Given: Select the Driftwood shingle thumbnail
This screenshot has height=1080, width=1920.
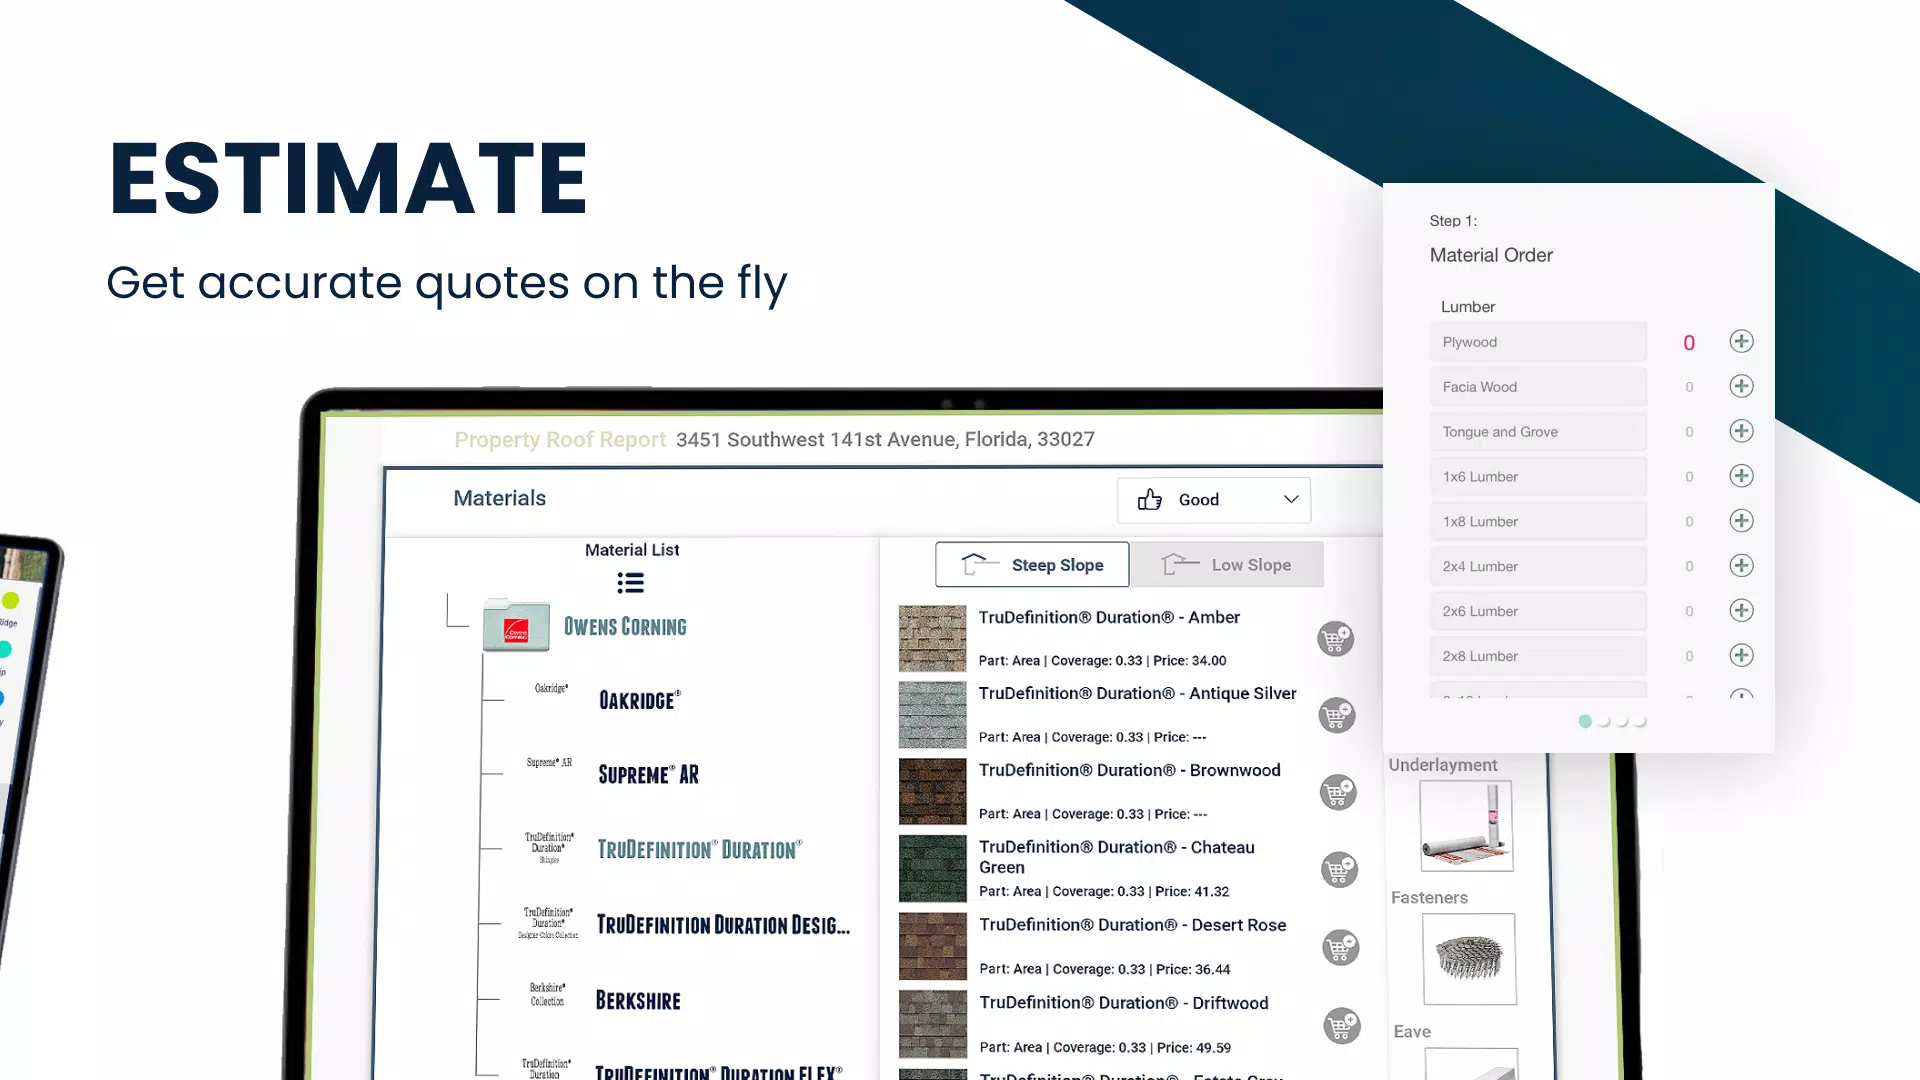Looking at the screenshot, I should [x=932, y=1024].
